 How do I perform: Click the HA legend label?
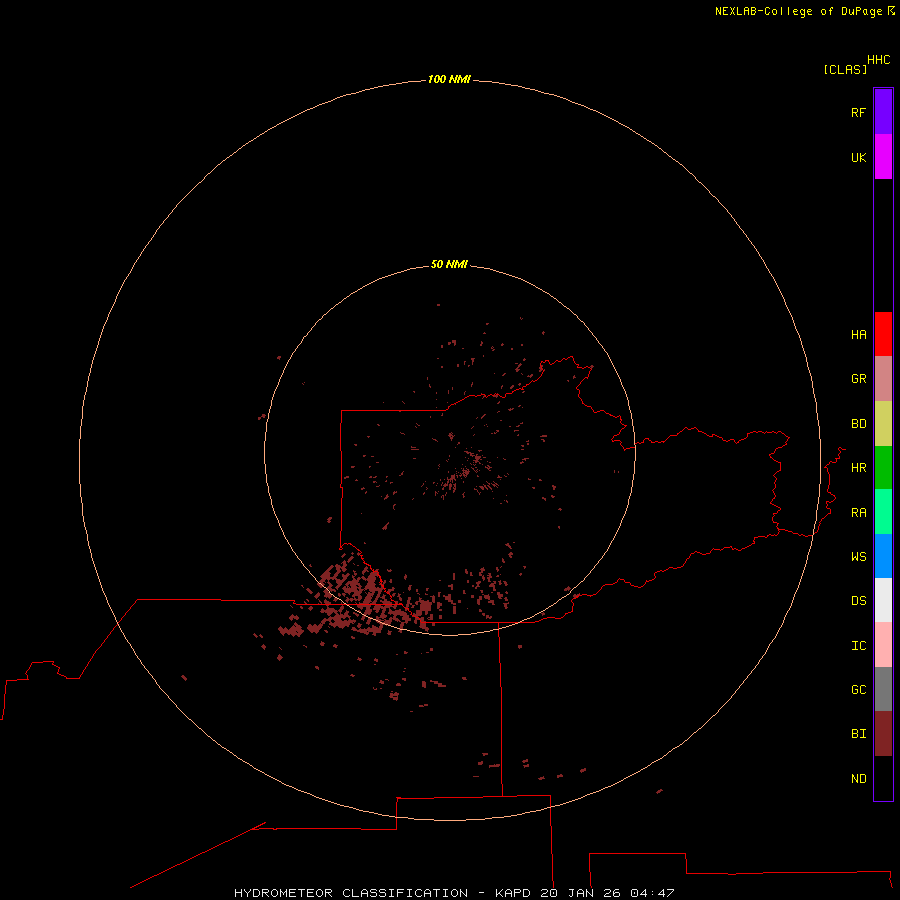[x=858, y=335]
